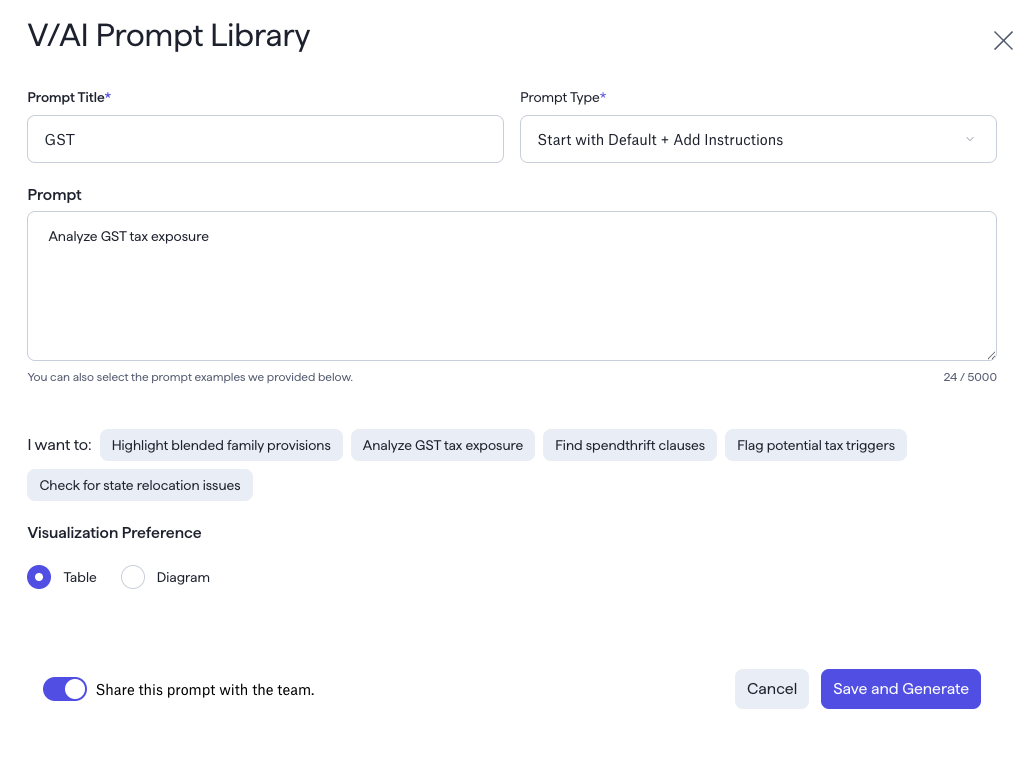
Task: Click the 'Prompt Type' field label
Action: [x=560, y=97]
